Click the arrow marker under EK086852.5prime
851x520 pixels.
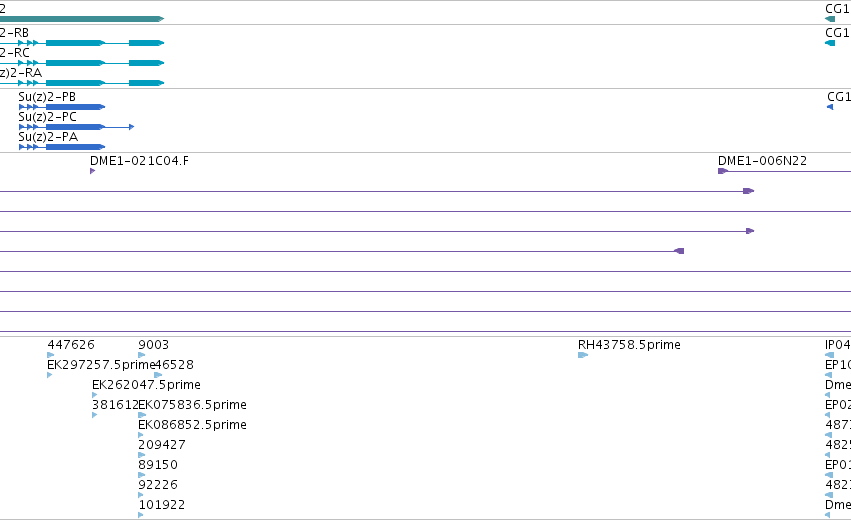pyautogui.click(x=141, y=435)
